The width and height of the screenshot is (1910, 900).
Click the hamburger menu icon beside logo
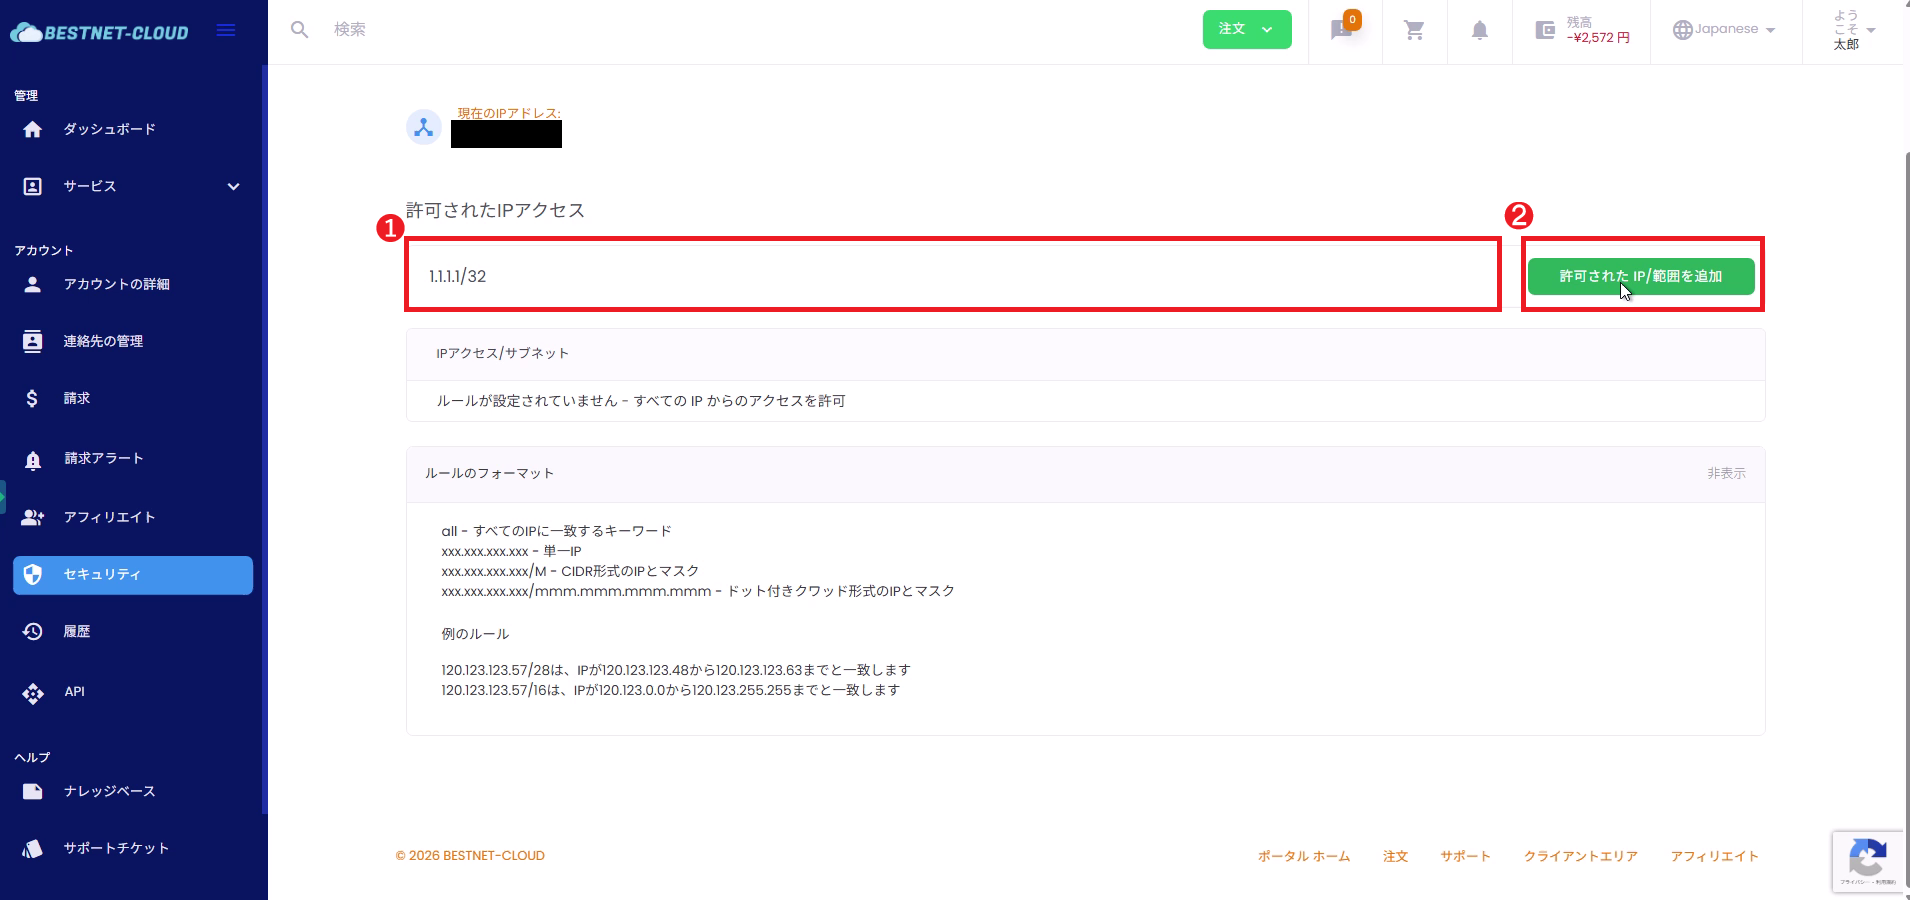coord(226,30)
